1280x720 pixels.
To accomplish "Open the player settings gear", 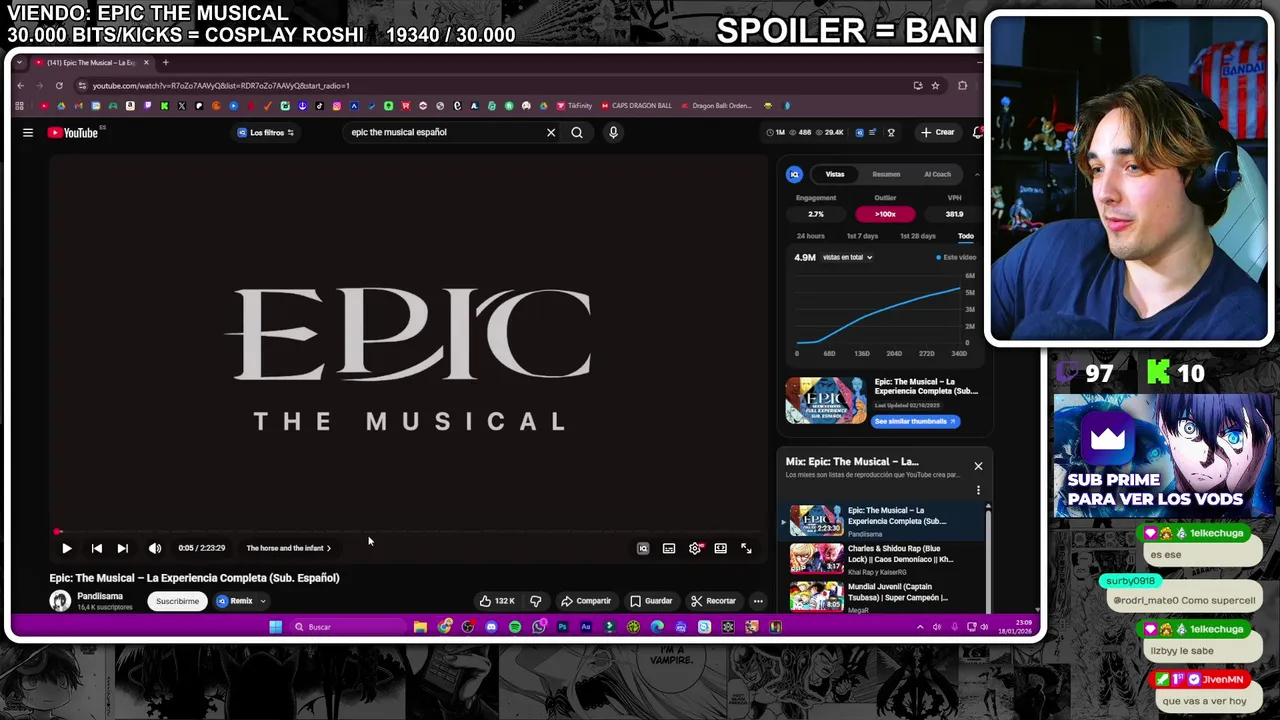I will tap(695, 548).
